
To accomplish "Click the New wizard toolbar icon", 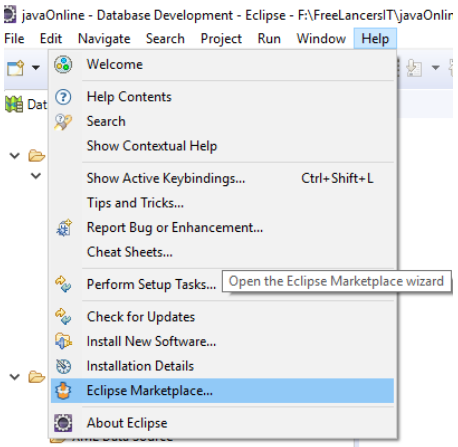I will pyautogui.click(x=16, y=68).
